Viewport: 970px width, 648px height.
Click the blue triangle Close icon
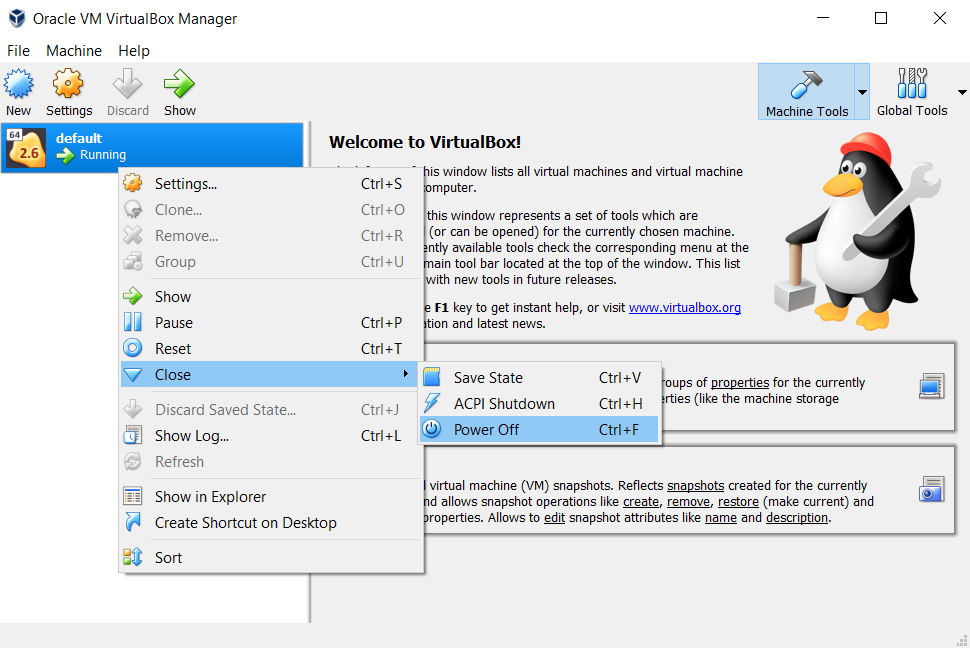132,374
